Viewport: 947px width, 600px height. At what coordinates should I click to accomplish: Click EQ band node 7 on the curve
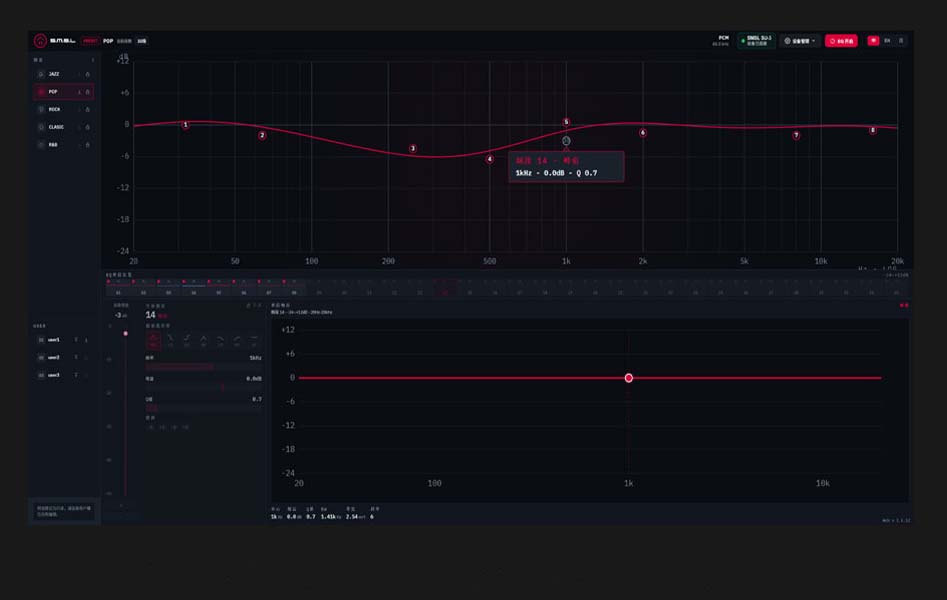796,135
